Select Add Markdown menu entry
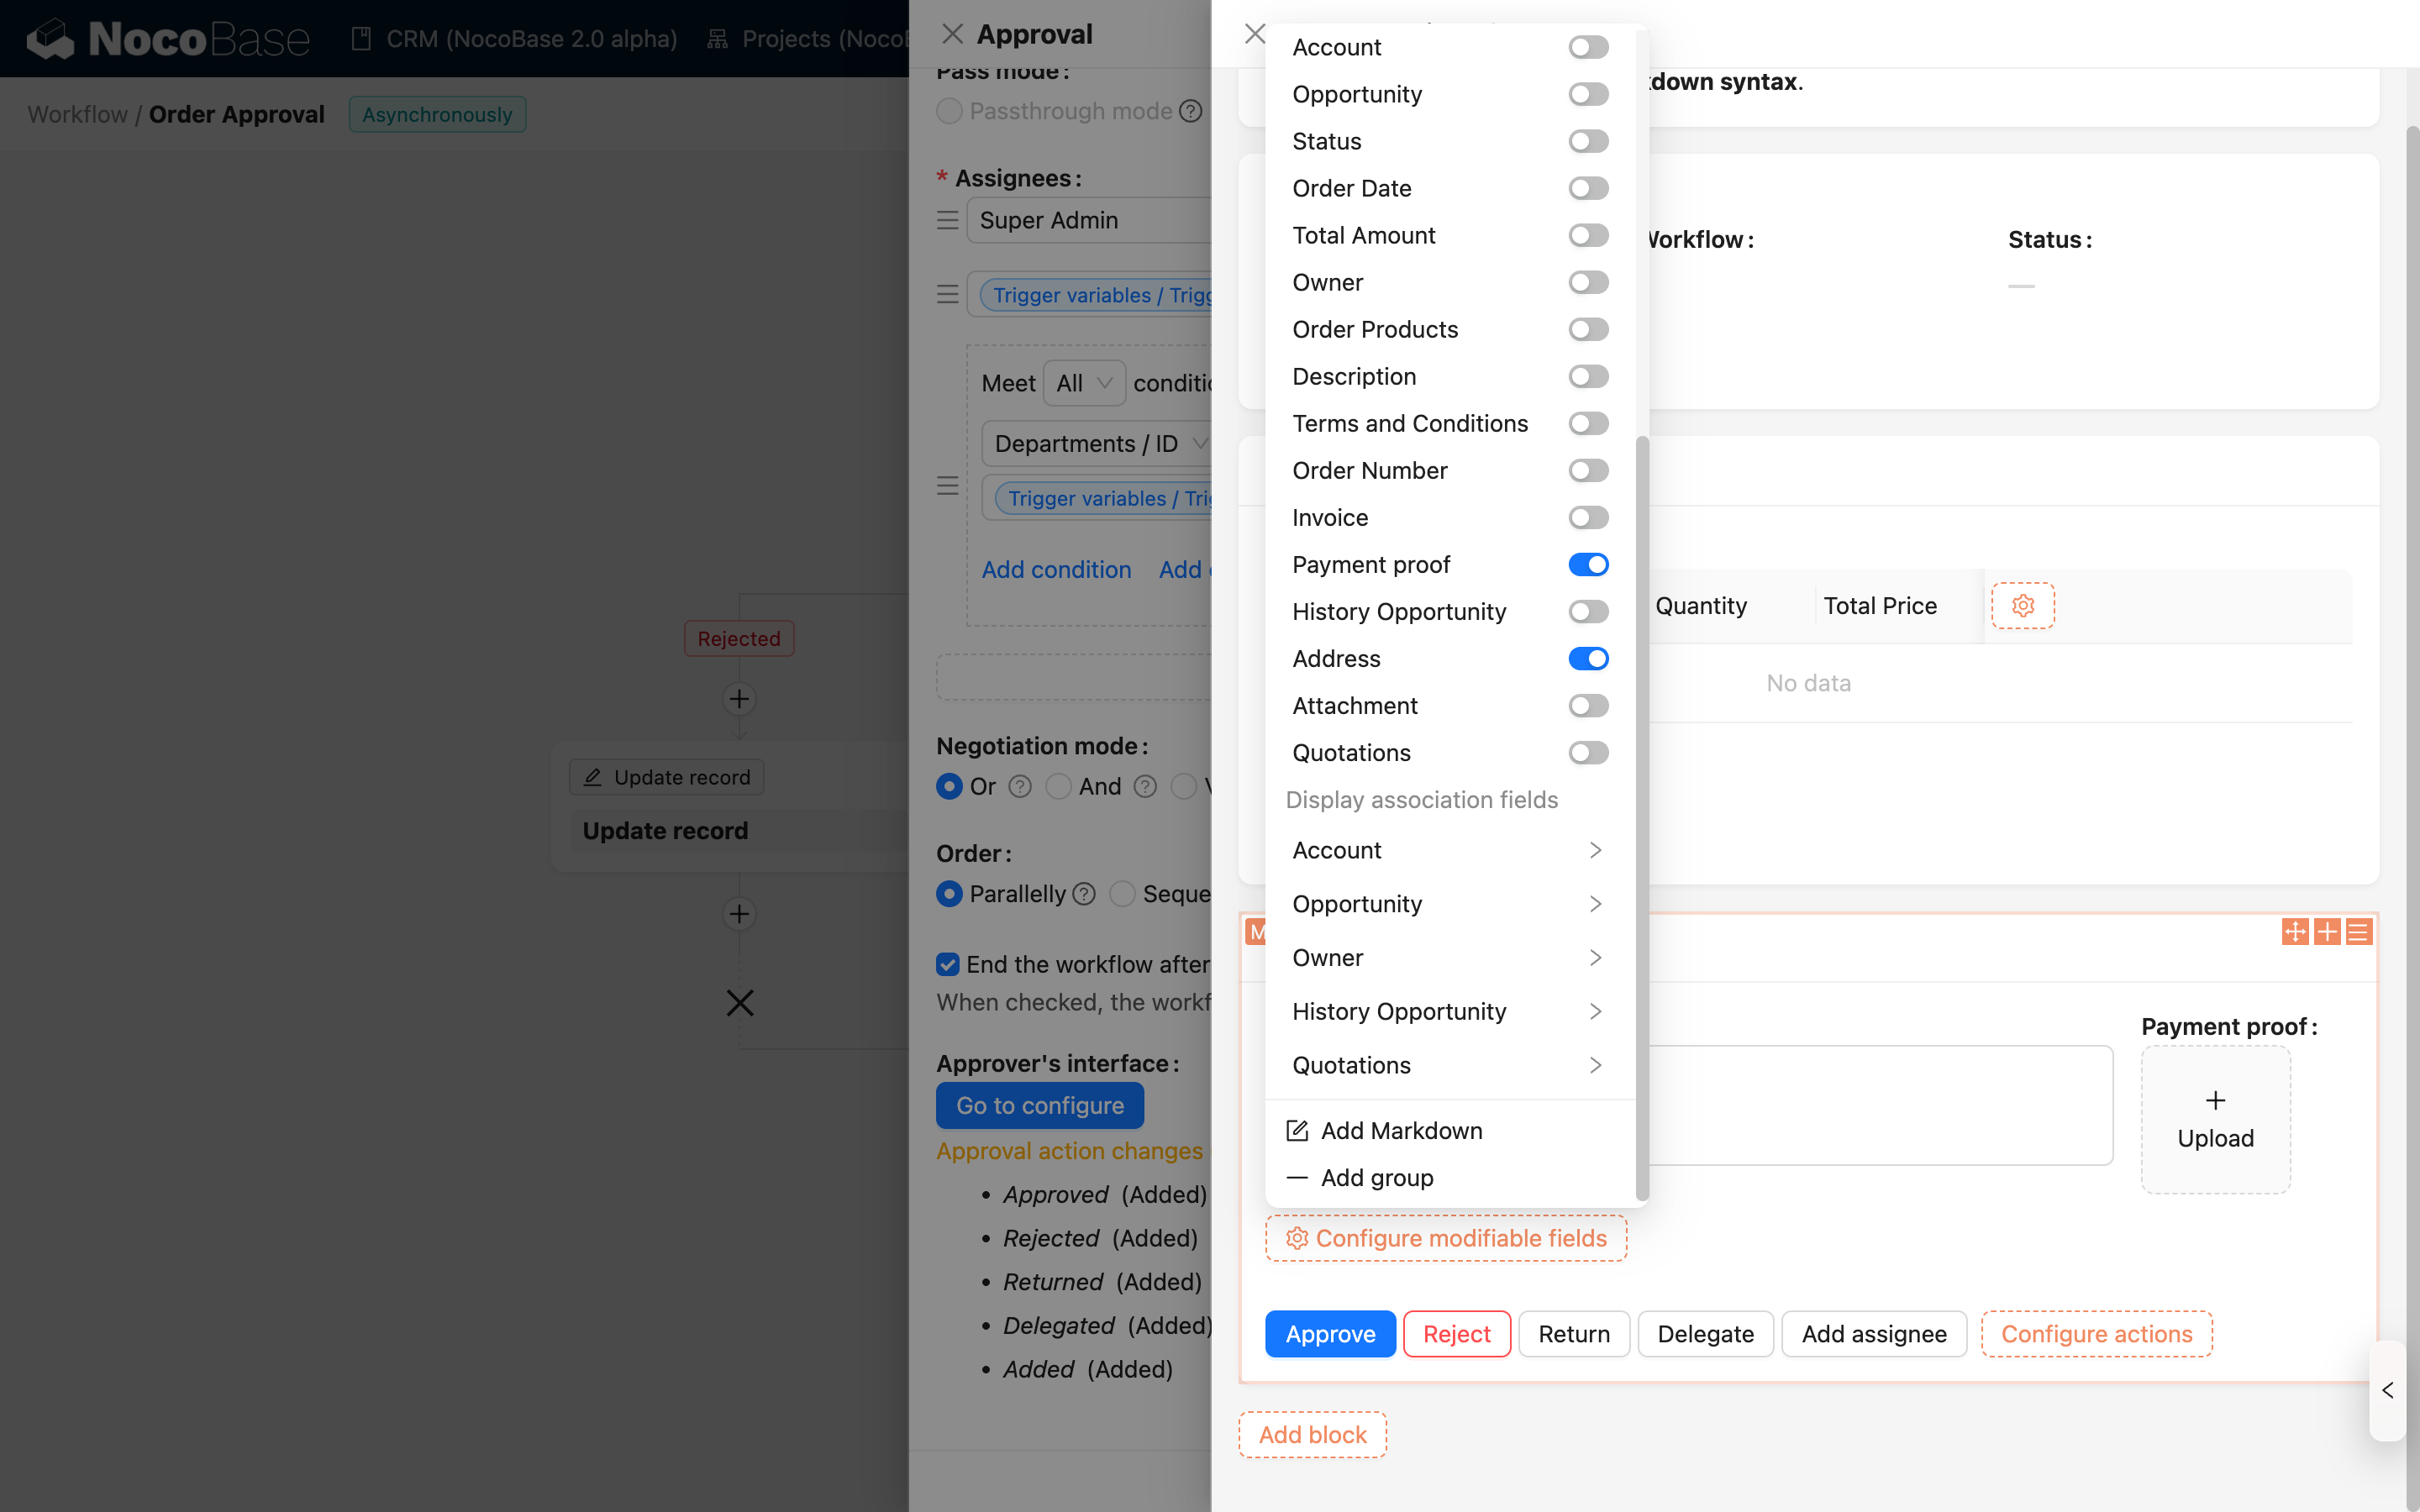 click(x=1400, y=1130)
